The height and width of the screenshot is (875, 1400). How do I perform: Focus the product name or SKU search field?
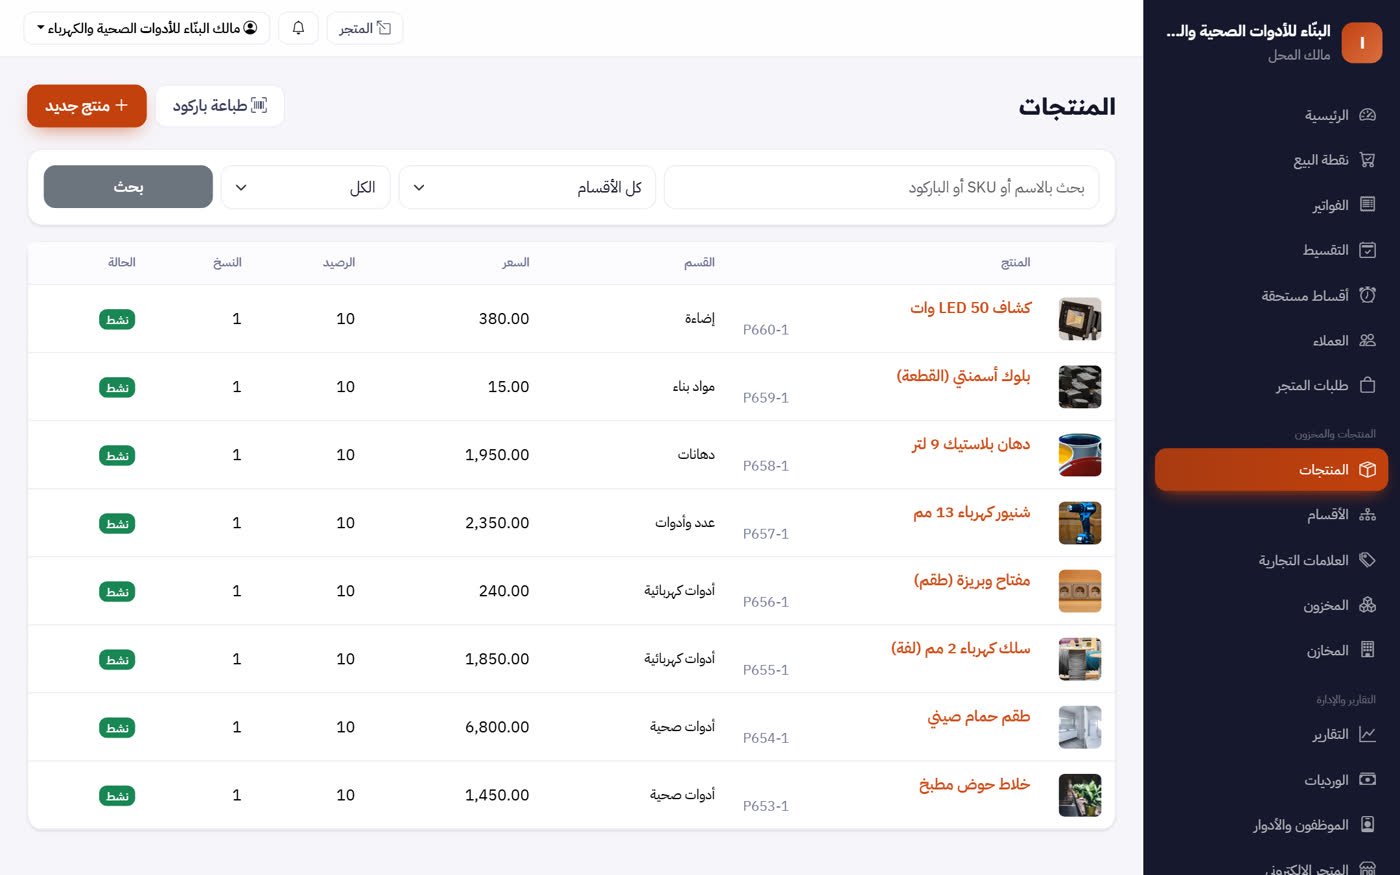point(881,187)
